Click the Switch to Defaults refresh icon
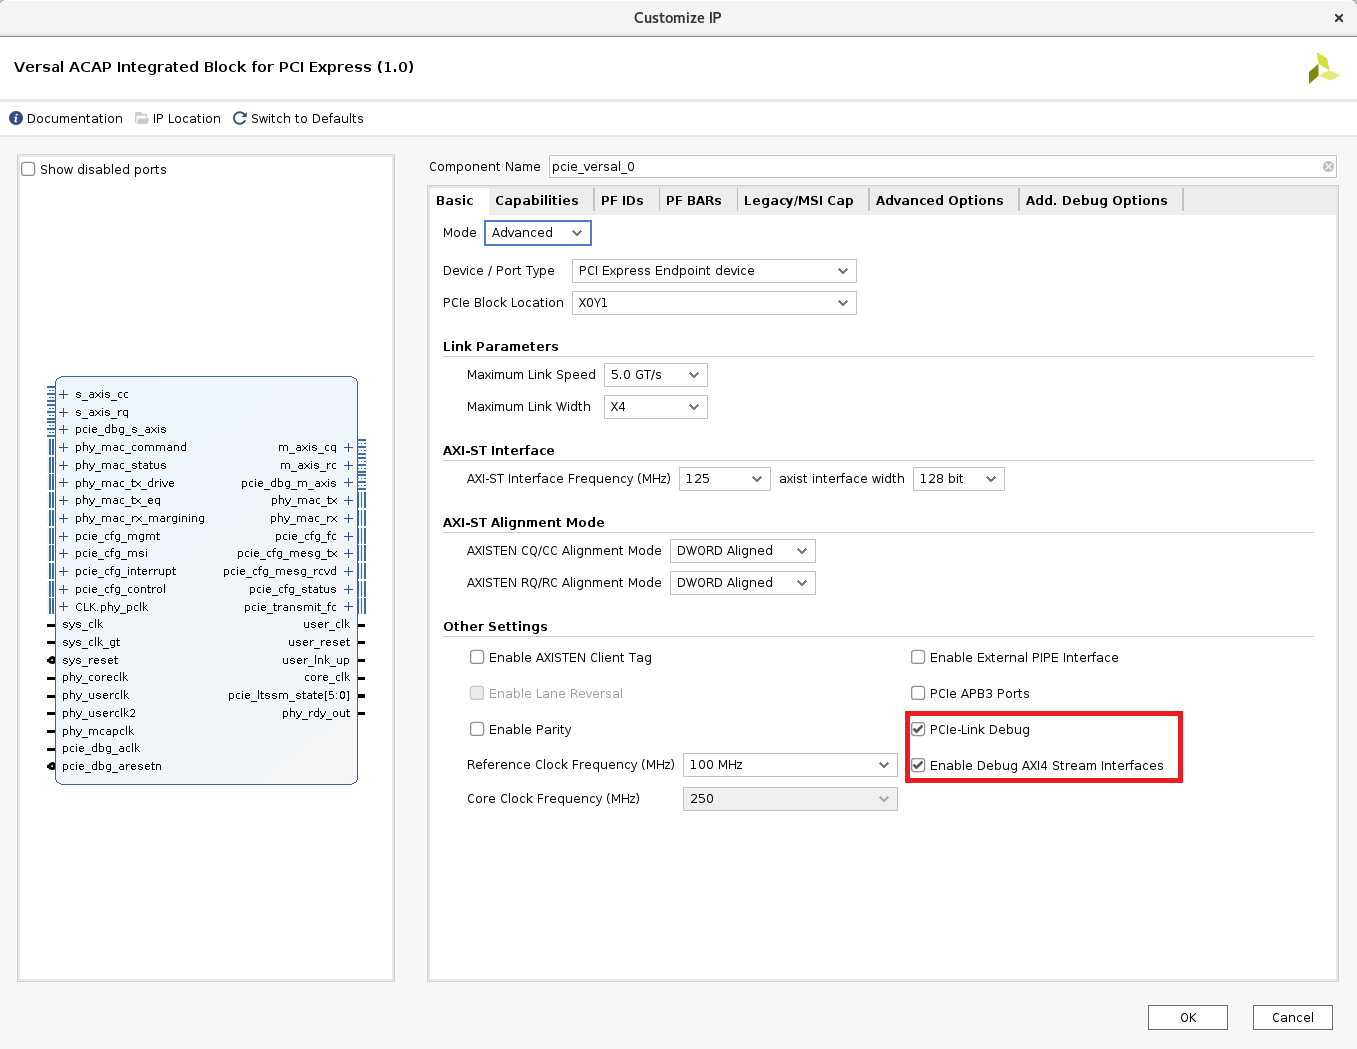The width and height of the screenshot is (1357, 1049). pyautogui.click(x=240, y=118)
